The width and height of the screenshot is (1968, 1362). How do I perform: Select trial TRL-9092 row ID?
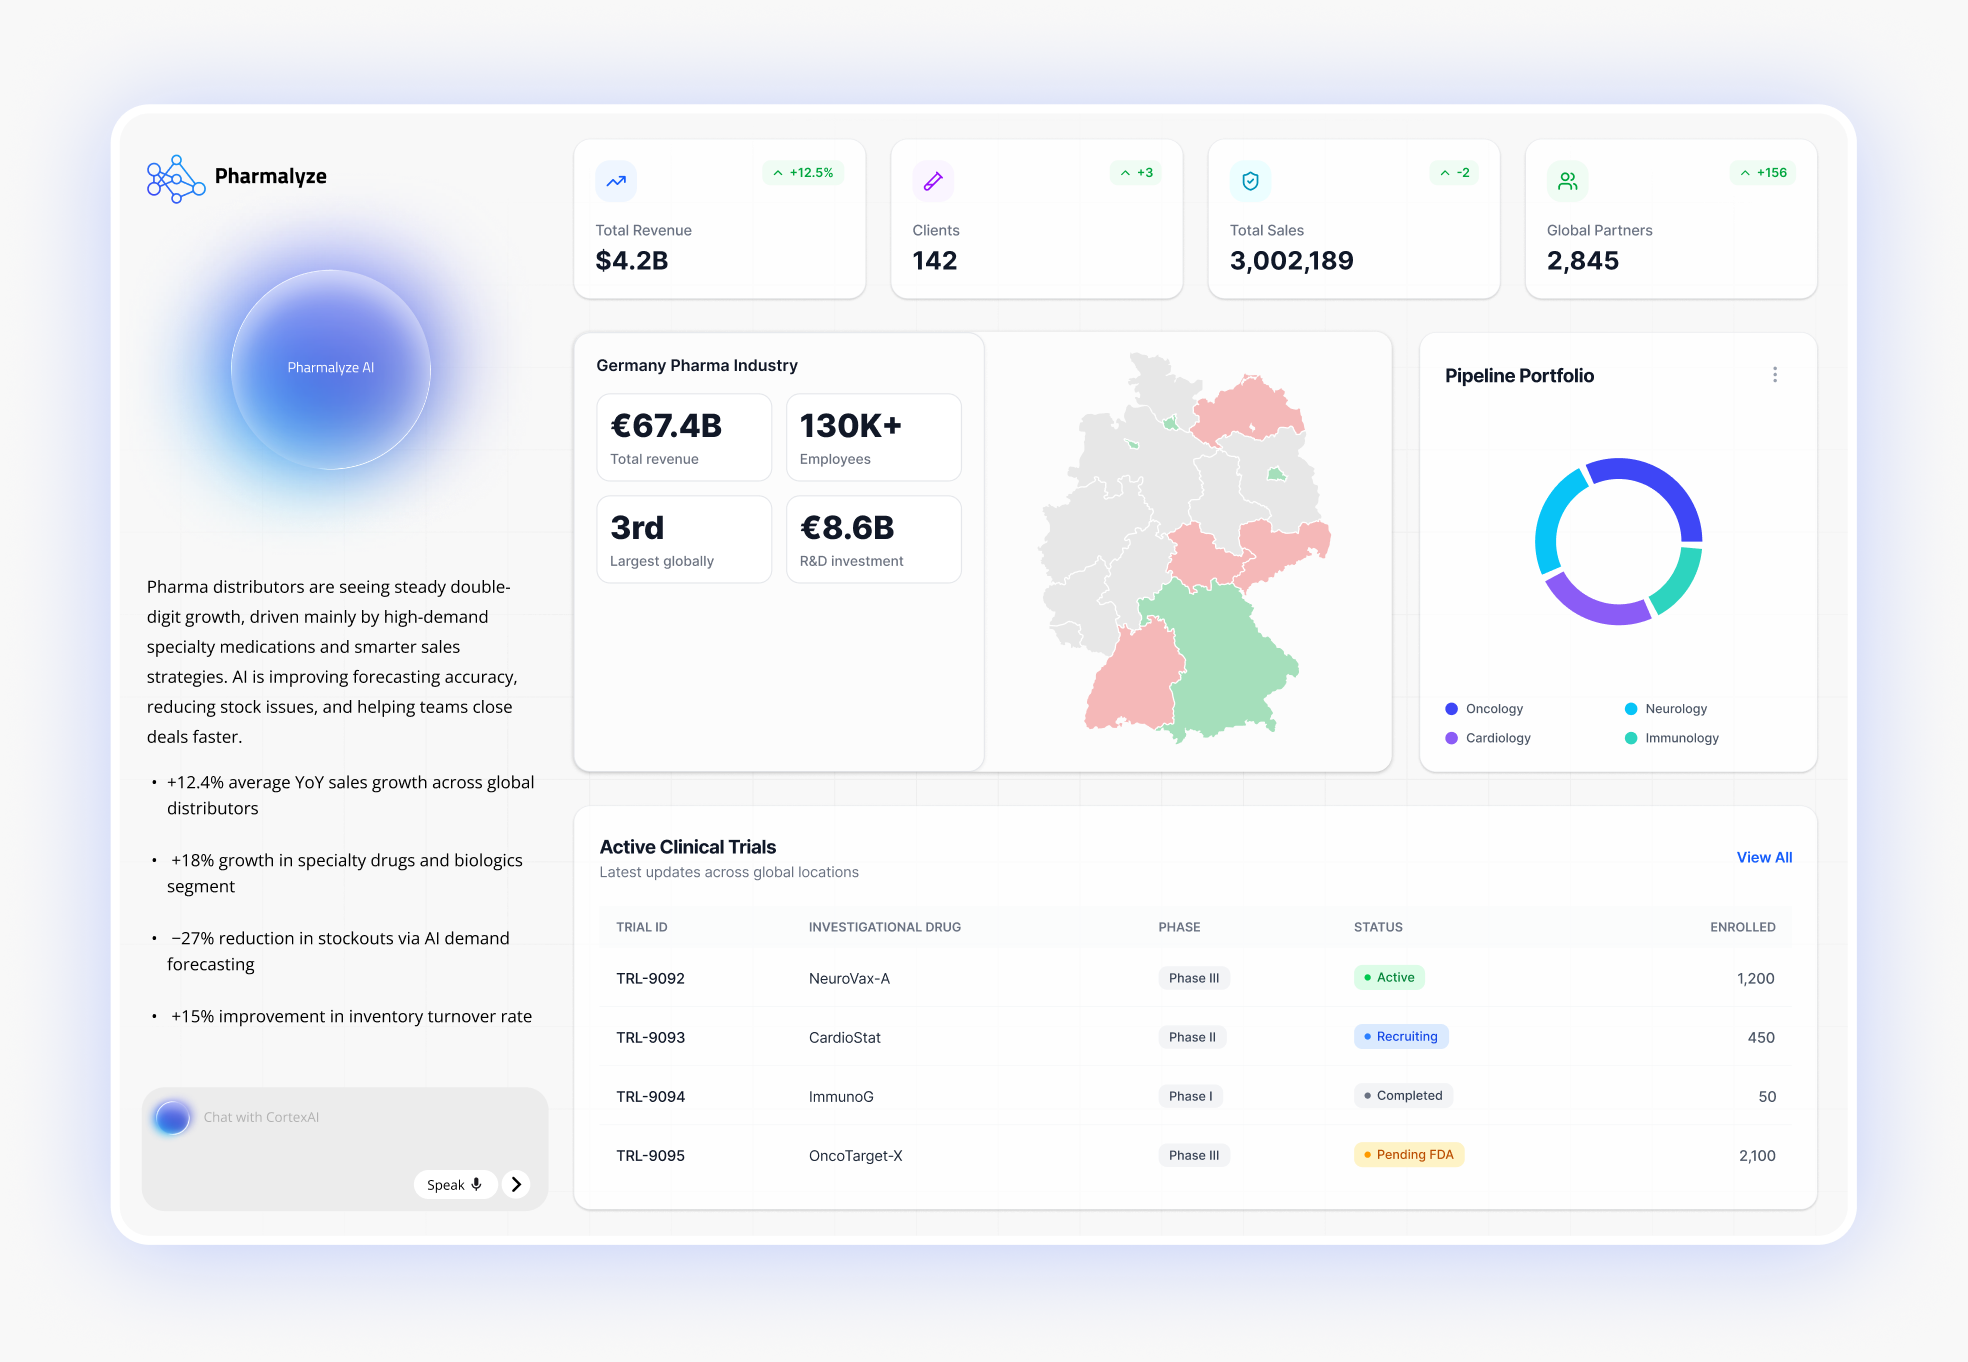650,978
